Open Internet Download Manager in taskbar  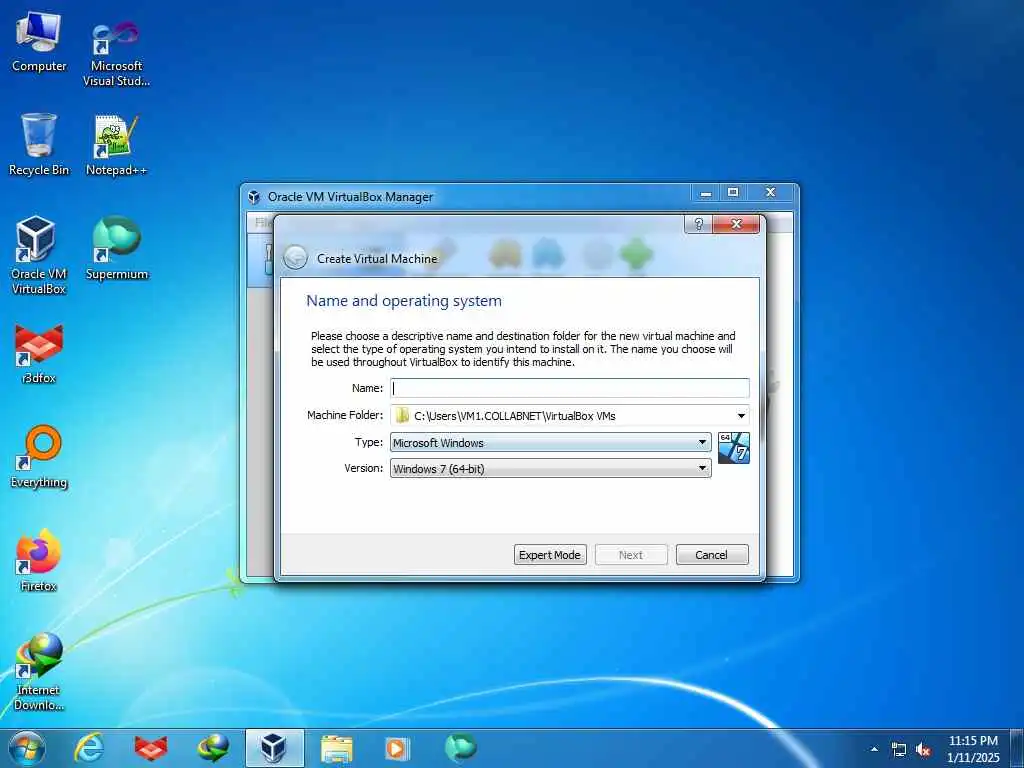pos(213,748)
